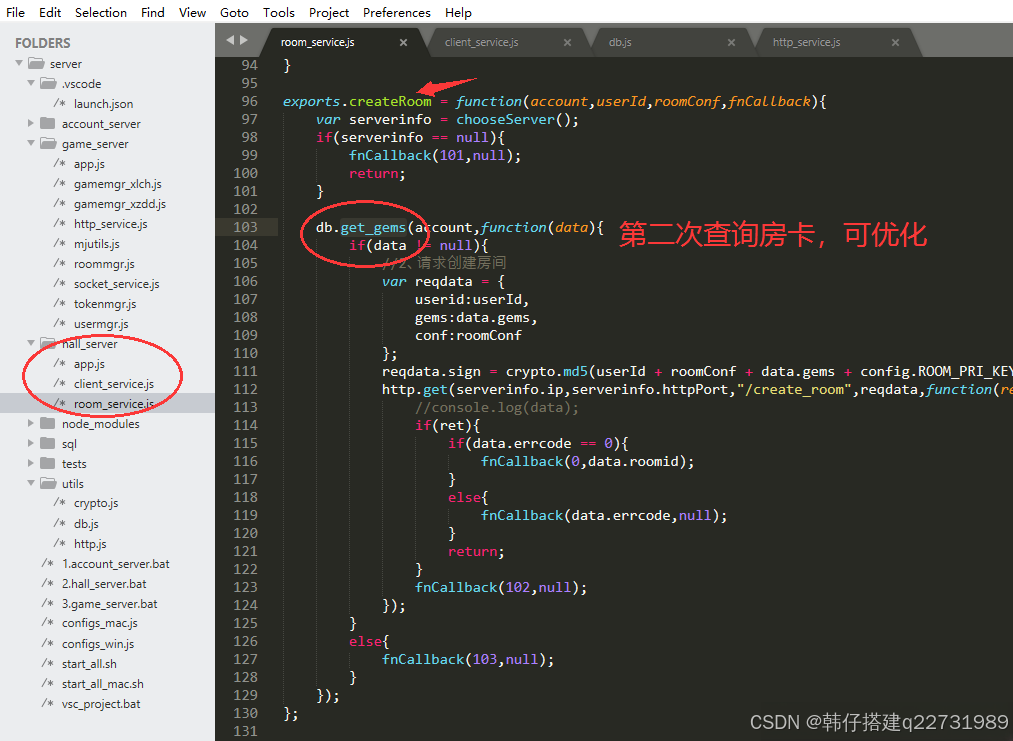
Task: Open the Project menu
Action: [329, 12]
